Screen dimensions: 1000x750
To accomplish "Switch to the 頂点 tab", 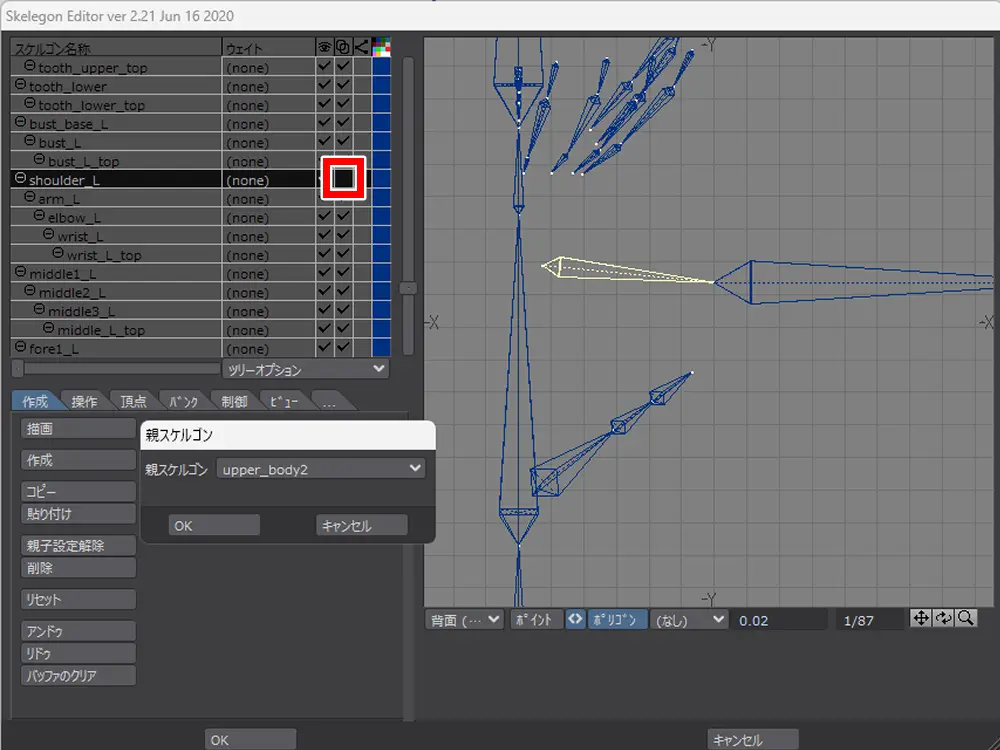I will tap(133, 402).
